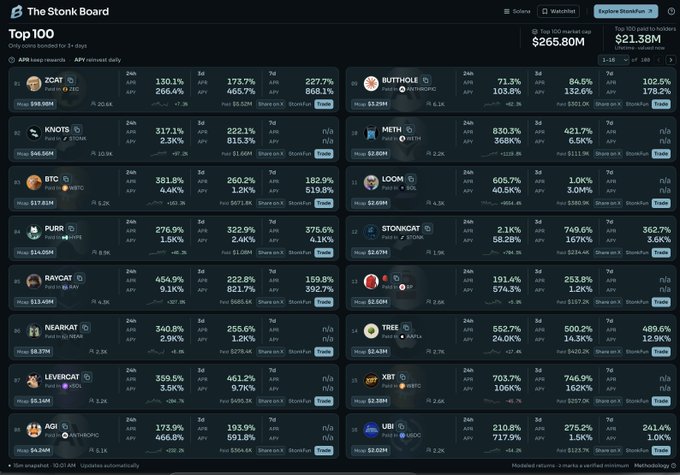Click the Top 100 market cap $265.80M value
The image size is (680, 475).
558,42
